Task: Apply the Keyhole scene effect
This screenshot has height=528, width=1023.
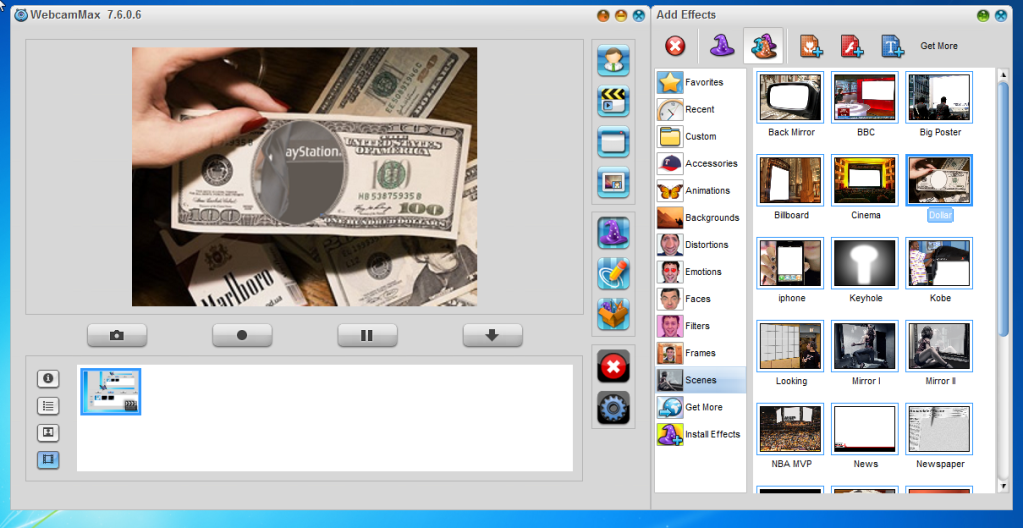Action: (x=865, y=263)
